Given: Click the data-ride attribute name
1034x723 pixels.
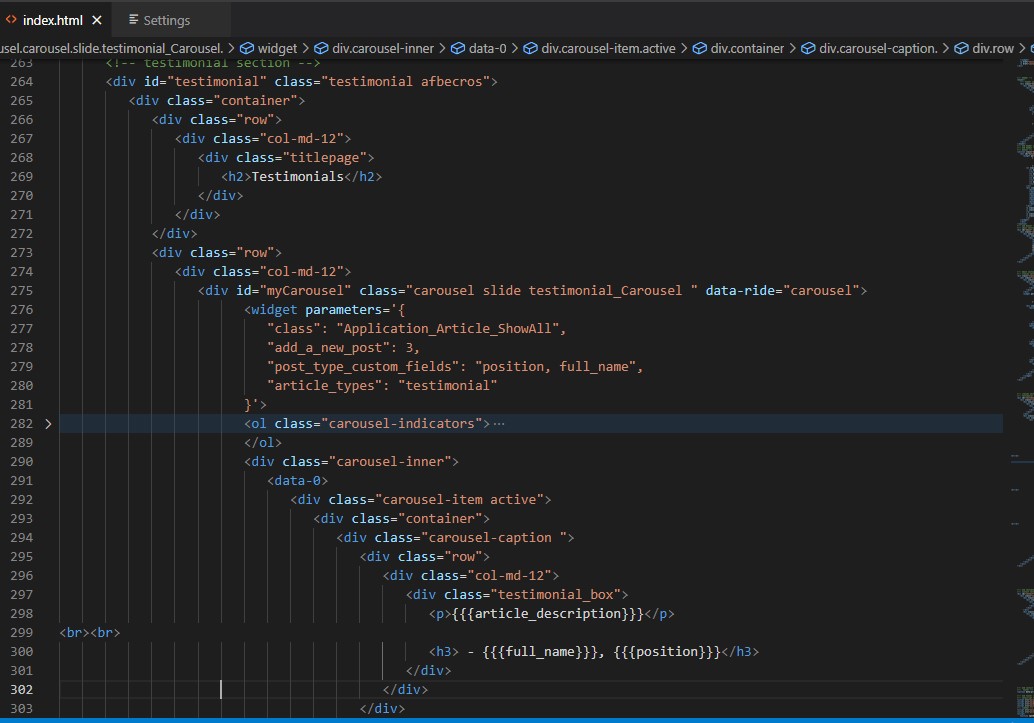Looking at the screenshot, I should (x=740, y=291).
